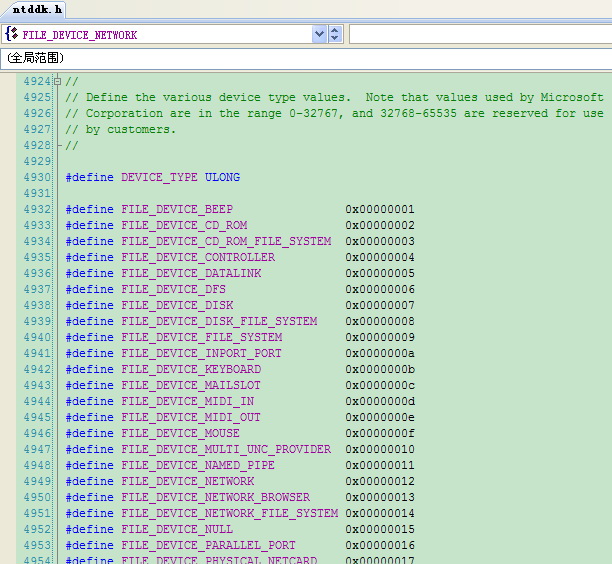612x564 pixels.
Task: Click FILE_DEVICE_INPORT_PORT macro
Action: coord(201,353)
